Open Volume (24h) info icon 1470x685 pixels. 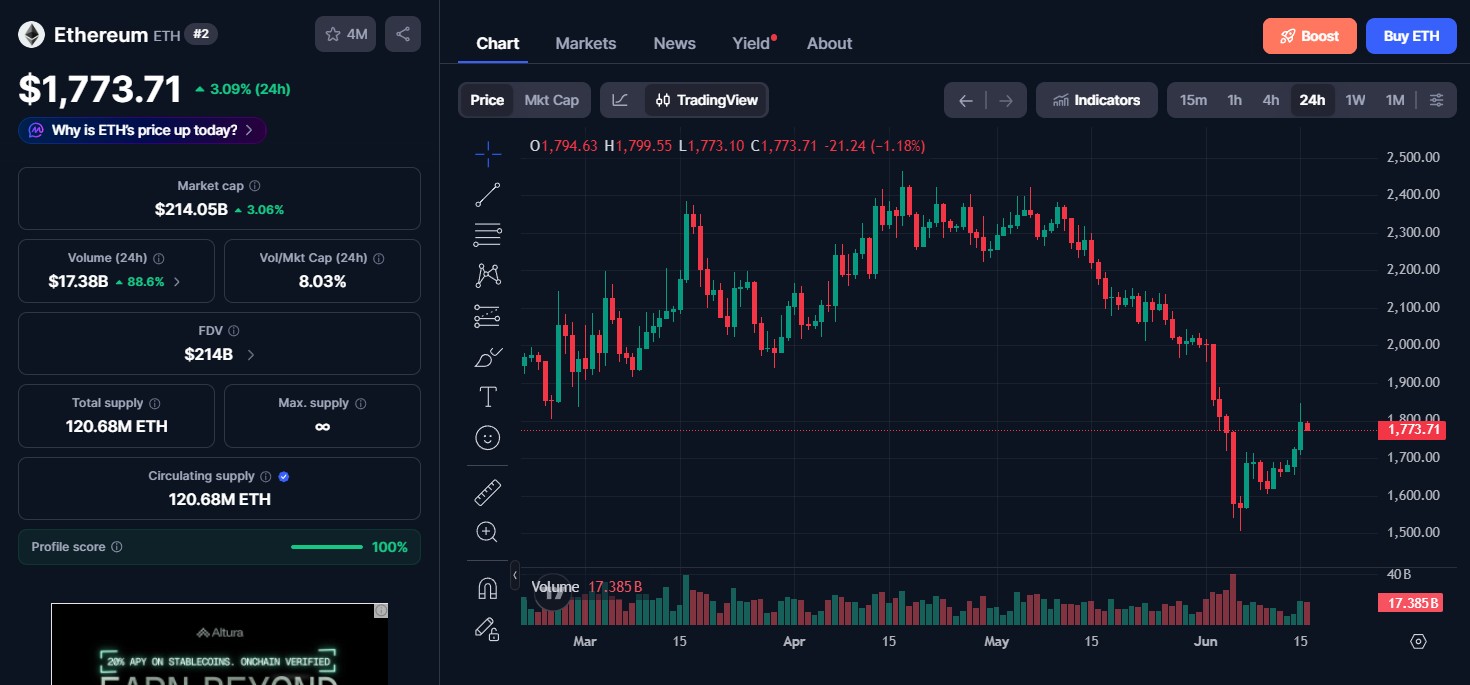point(159,258)
